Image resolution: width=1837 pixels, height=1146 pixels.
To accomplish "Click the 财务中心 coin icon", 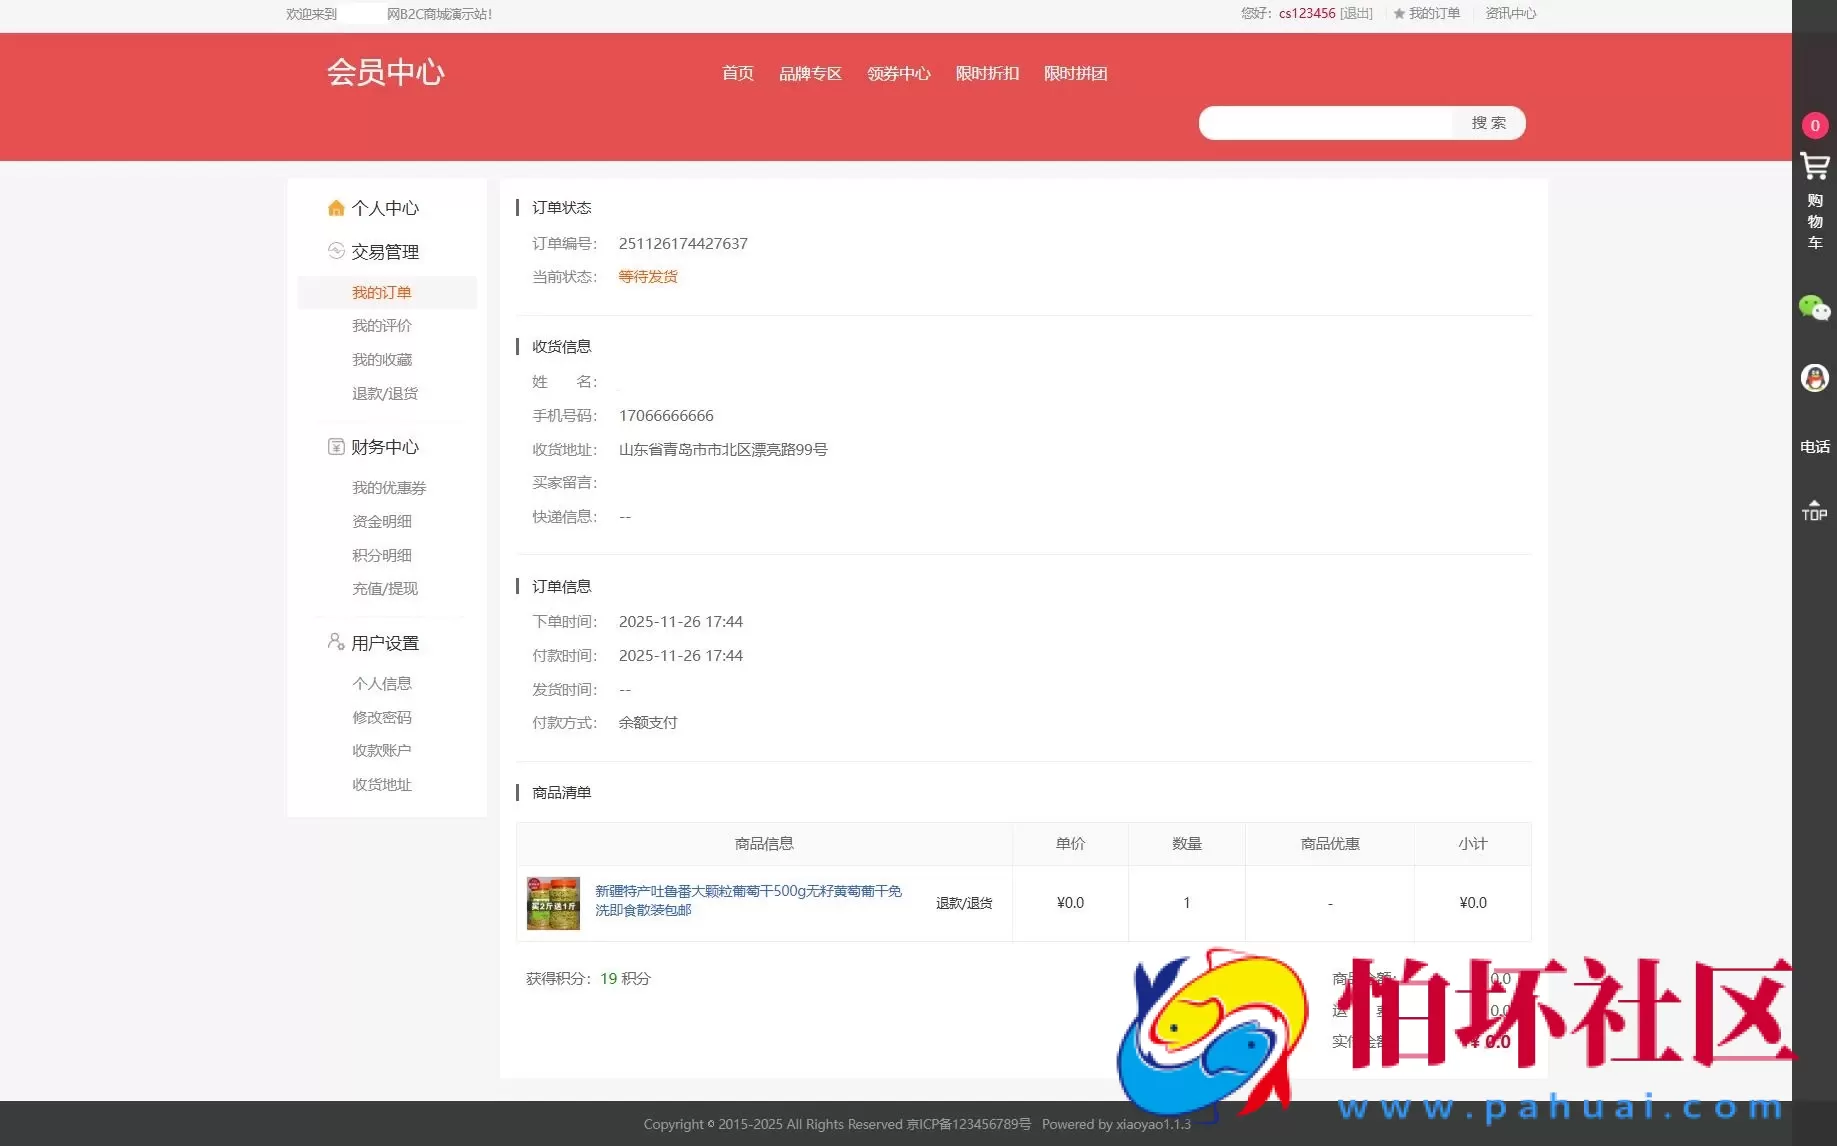I will coord(336,447).
